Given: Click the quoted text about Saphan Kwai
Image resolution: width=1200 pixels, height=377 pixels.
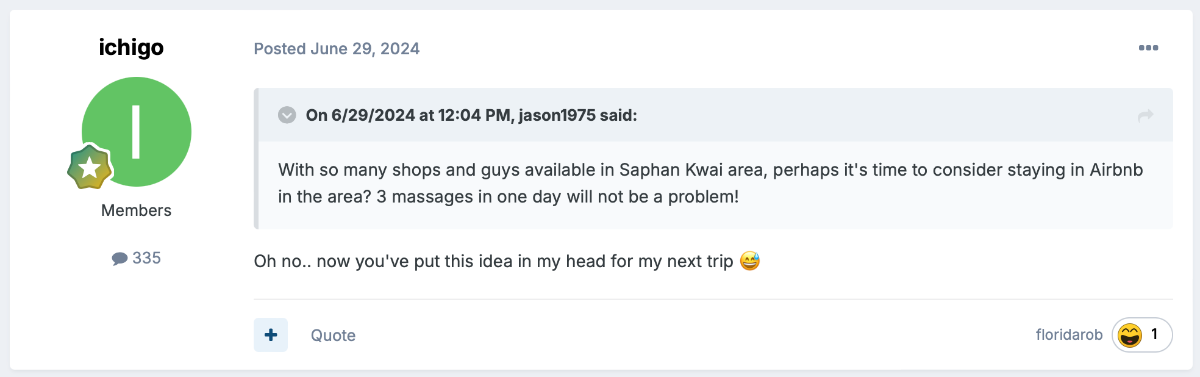Looking at the screenshot, I should click(x=710, y=183).
